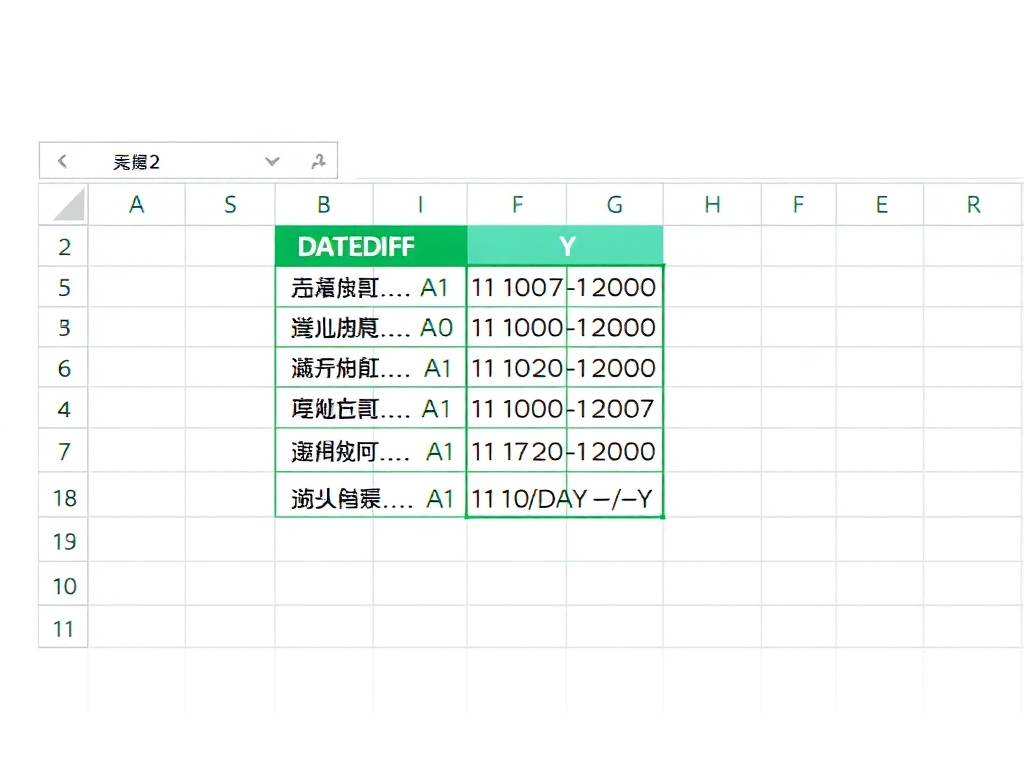The width and height of the screenshot is (1024, 768).
Task: Select column header I
Action: (x=420, y=204)
